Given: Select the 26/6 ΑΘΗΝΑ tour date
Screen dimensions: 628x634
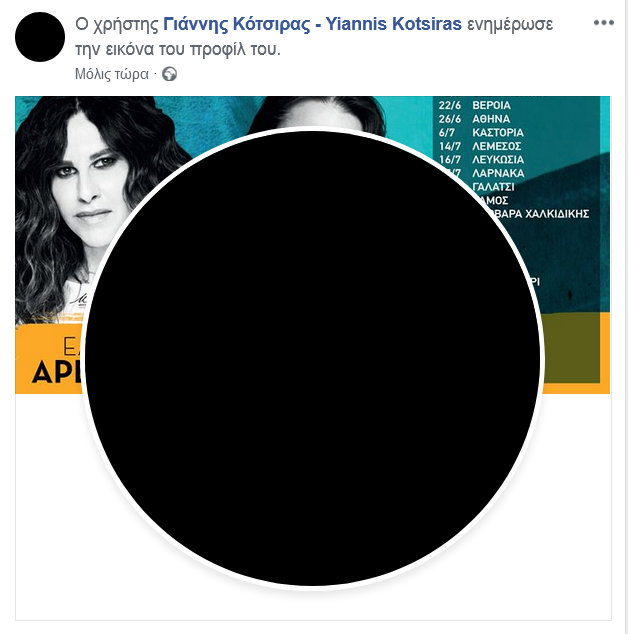Looking at the screenshot, I should pyautogui.click(x=474, y=119).
